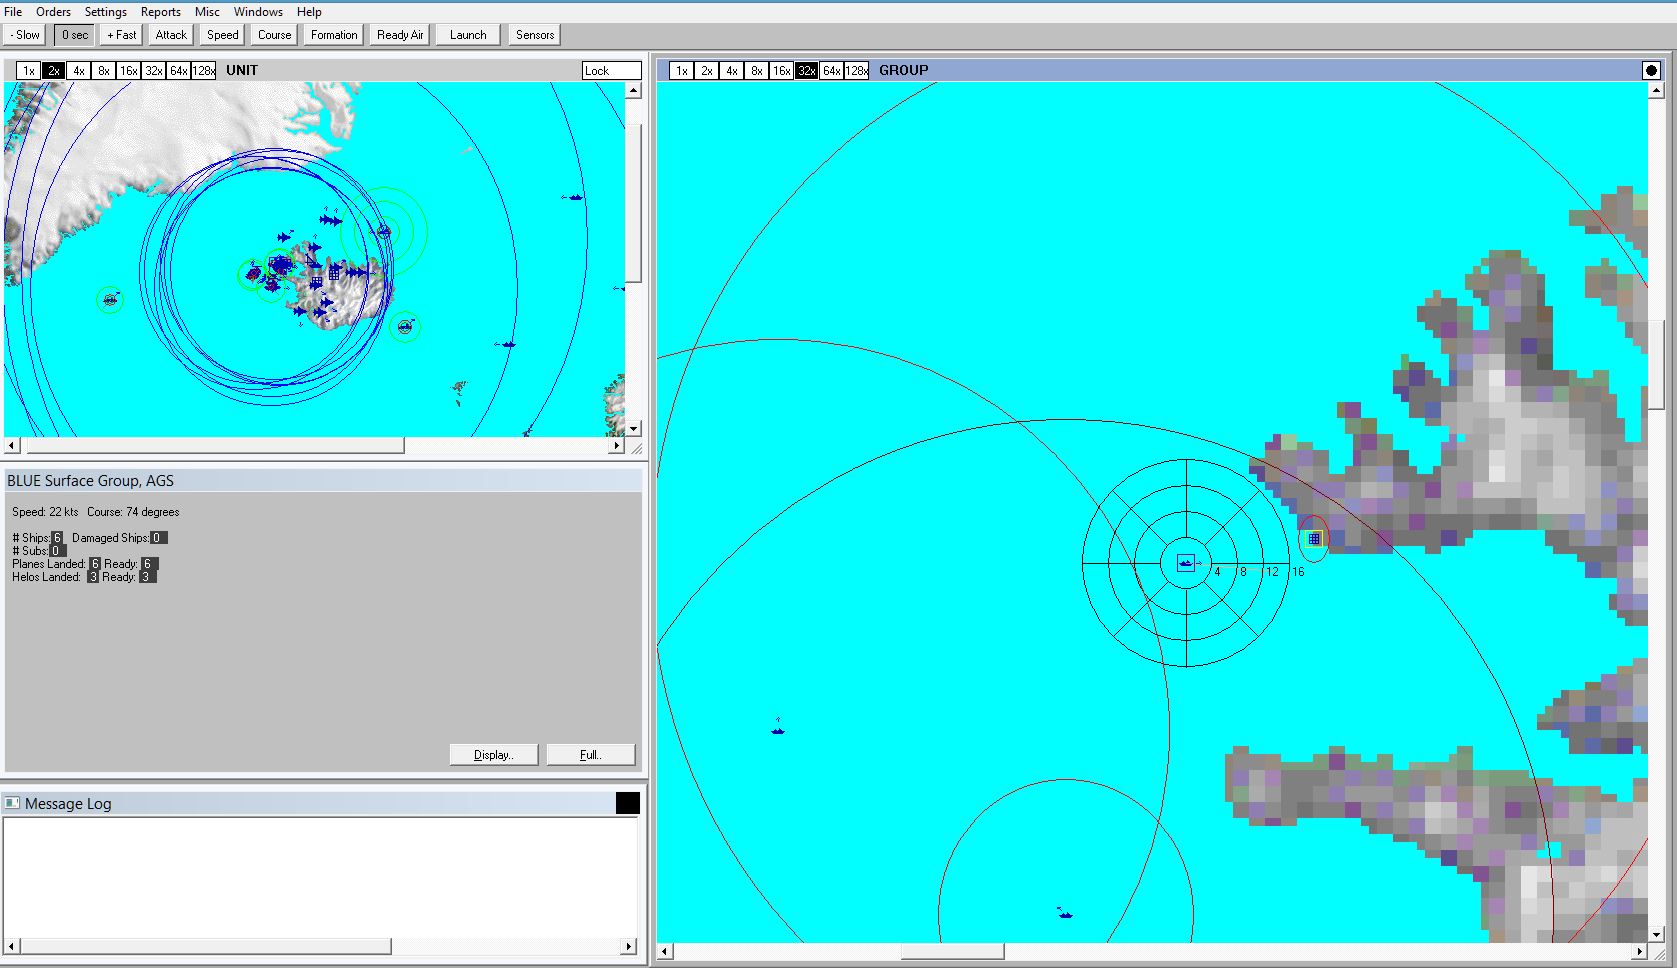This screenshot has width=1677, height=968.
Task: Open the Formation editor button
Action: click(x=334, y=35)
